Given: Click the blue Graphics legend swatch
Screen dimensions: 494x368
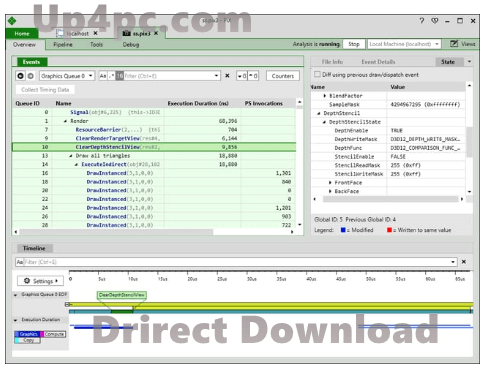Looking at the screenshot, I should click(x=28, y=334).
